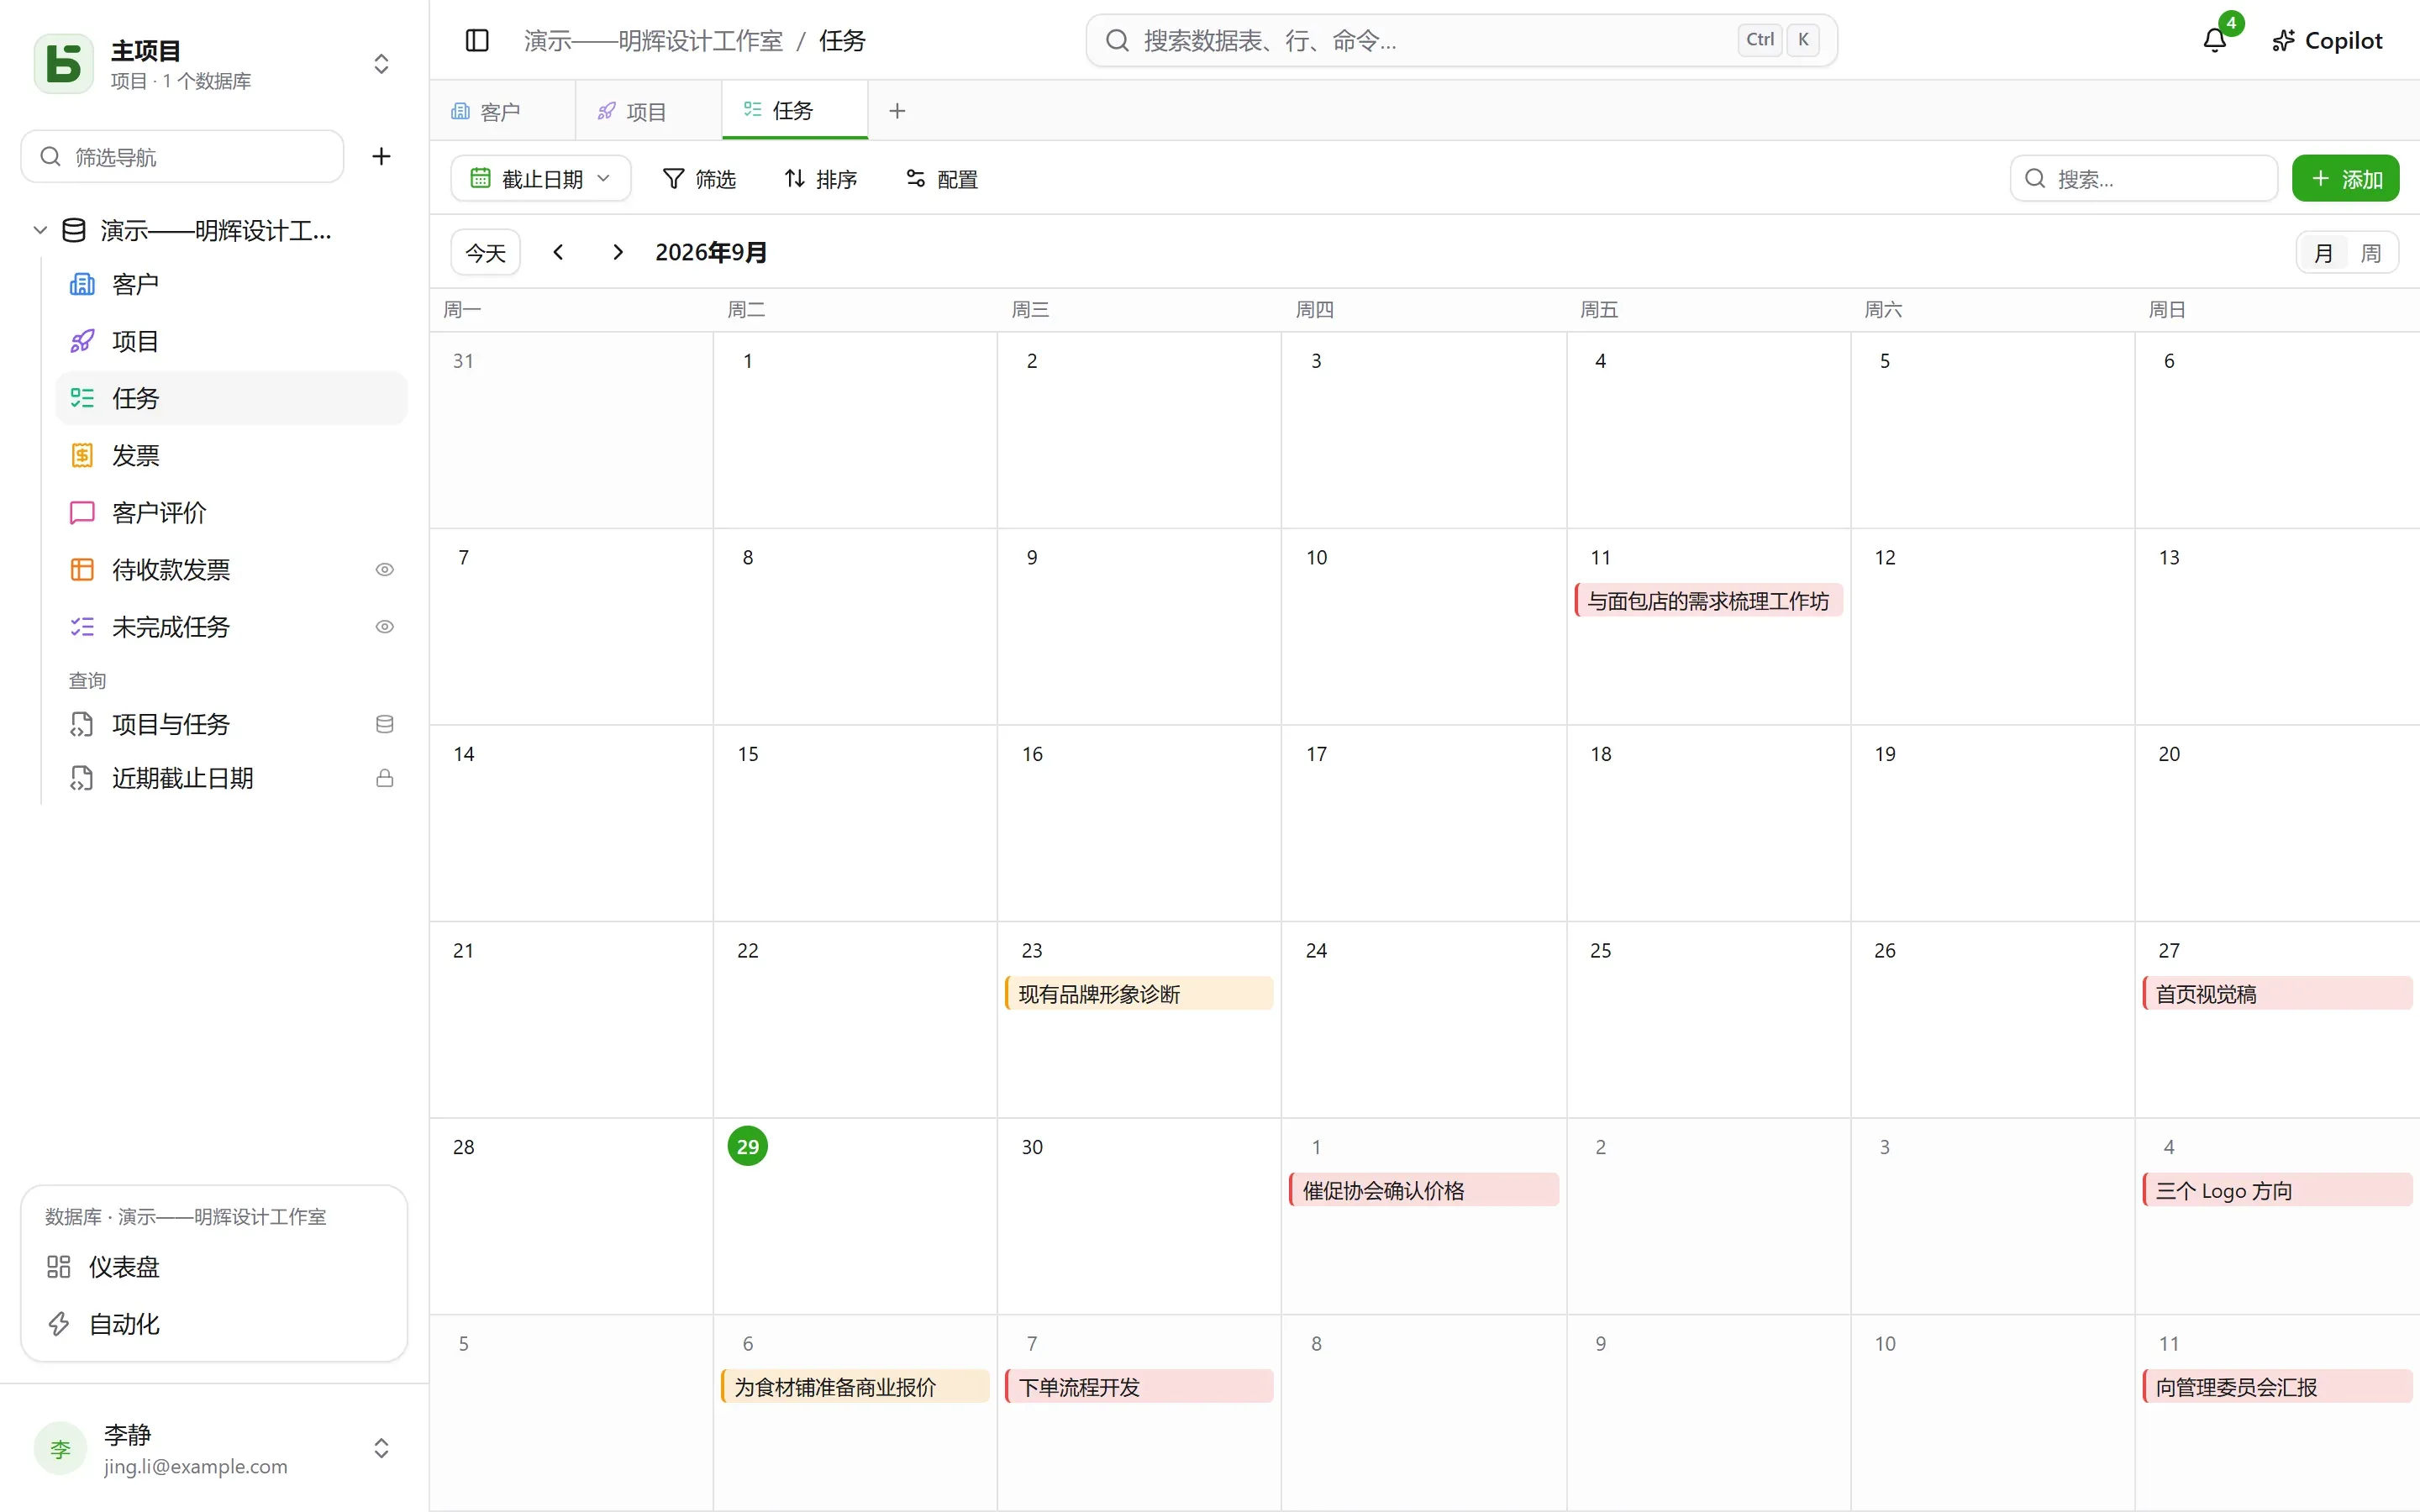Open 仪表盘 dashboard

pos(213,1267)
